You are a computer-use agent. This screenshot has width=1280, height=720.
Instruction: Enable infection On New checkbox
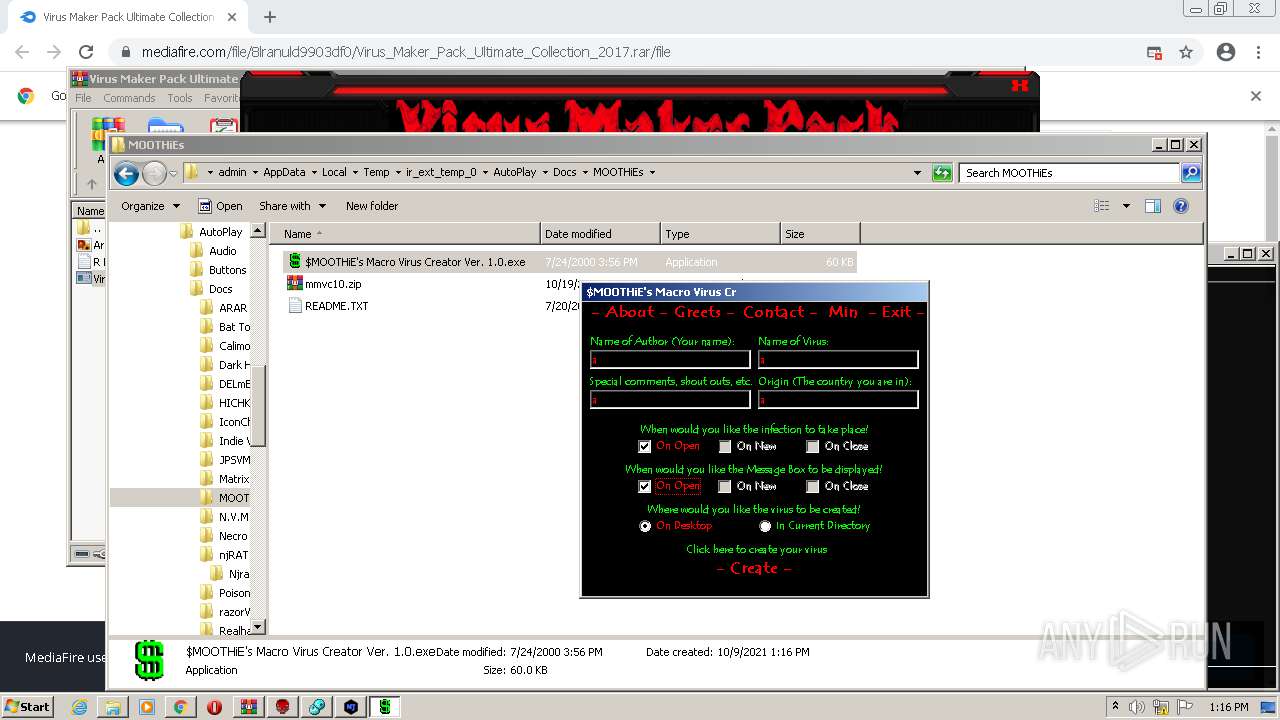725,446
